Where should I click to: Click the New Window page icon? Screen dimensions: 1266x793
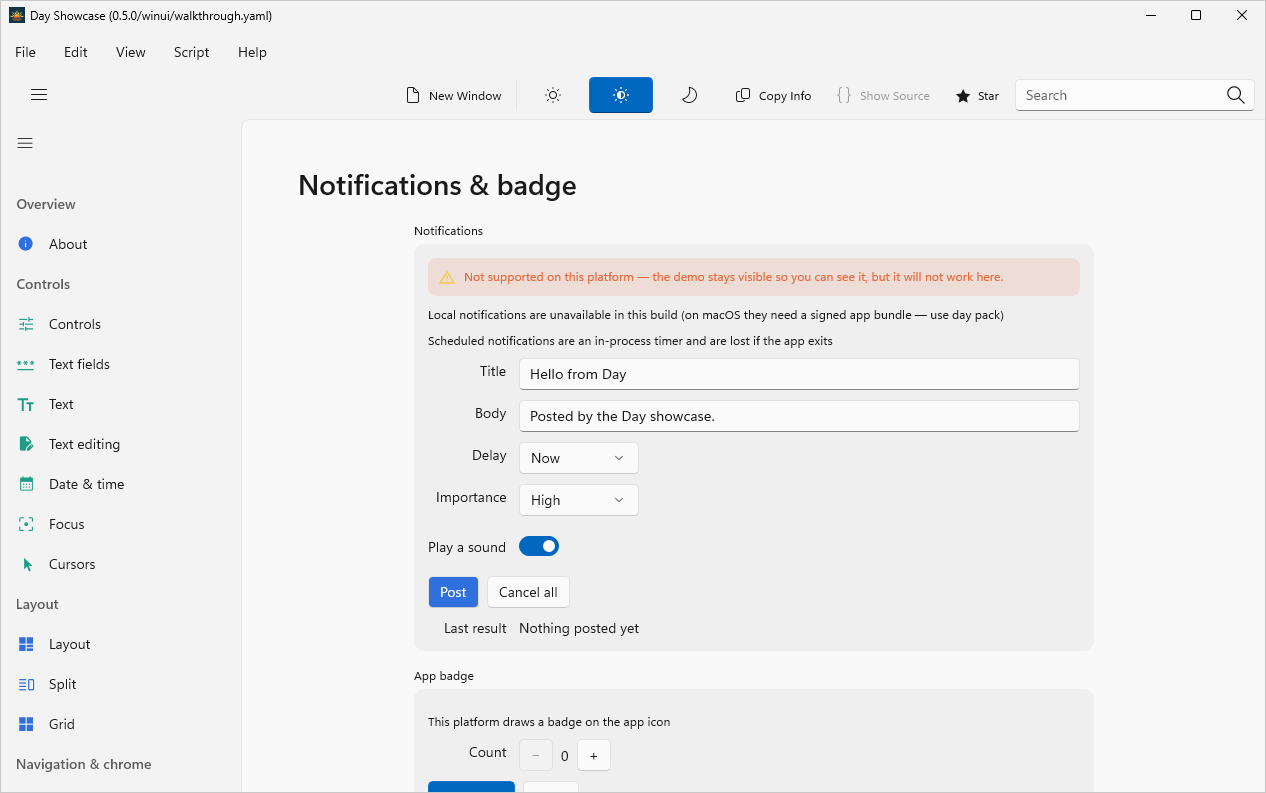click(412, 95)
